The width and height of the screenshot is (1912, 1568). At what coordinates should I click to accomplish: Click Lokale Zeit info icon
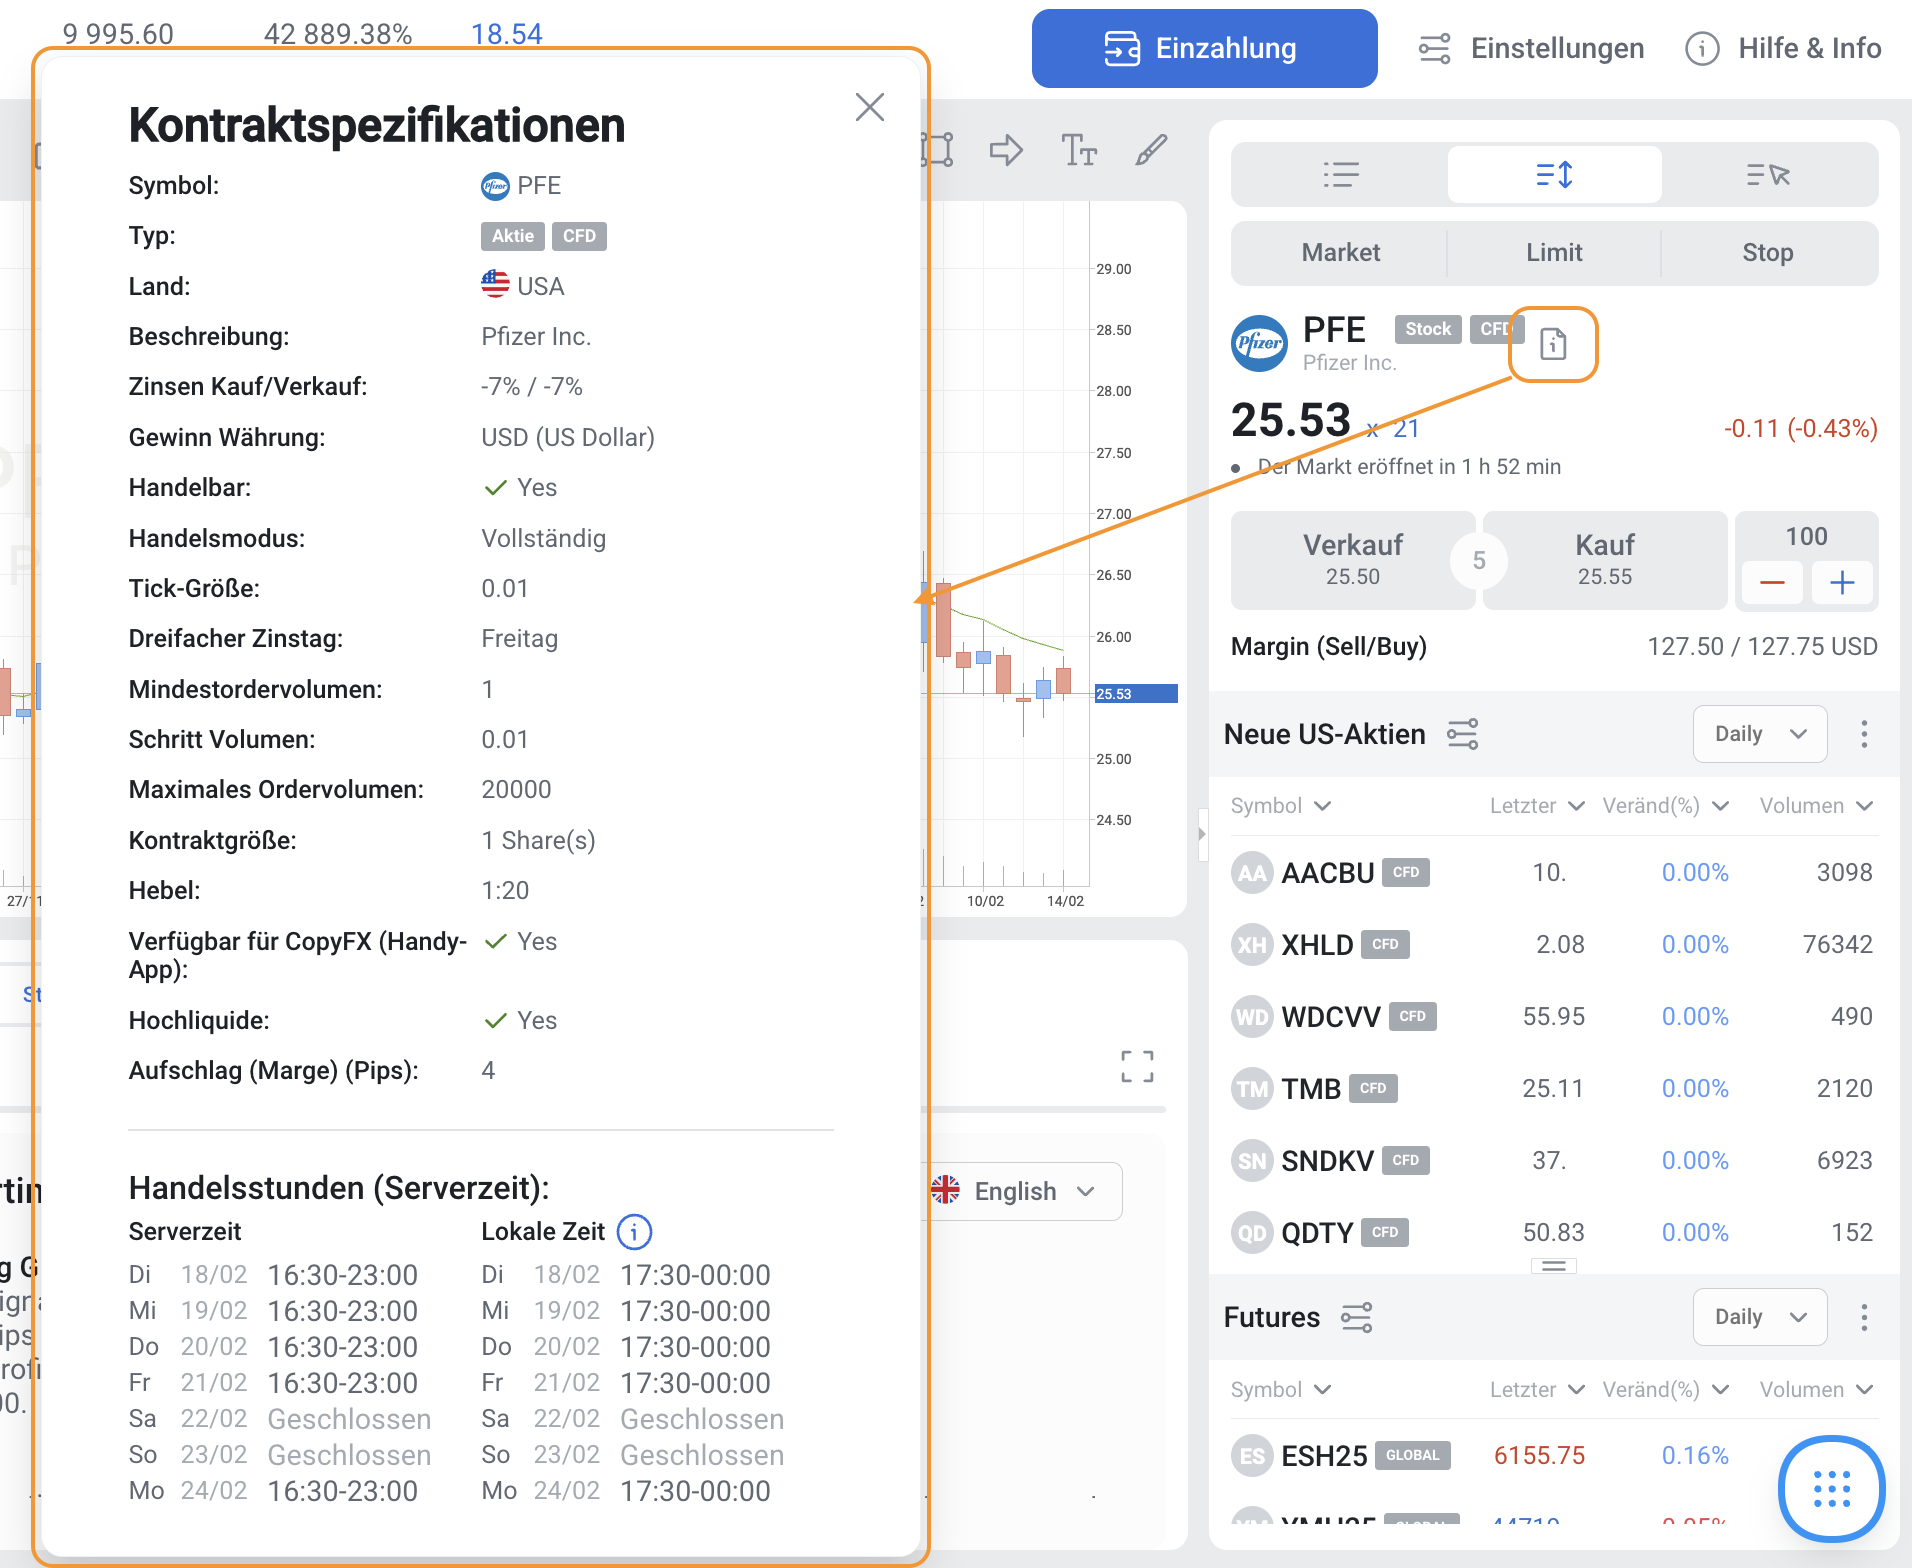click(634, 1232)
